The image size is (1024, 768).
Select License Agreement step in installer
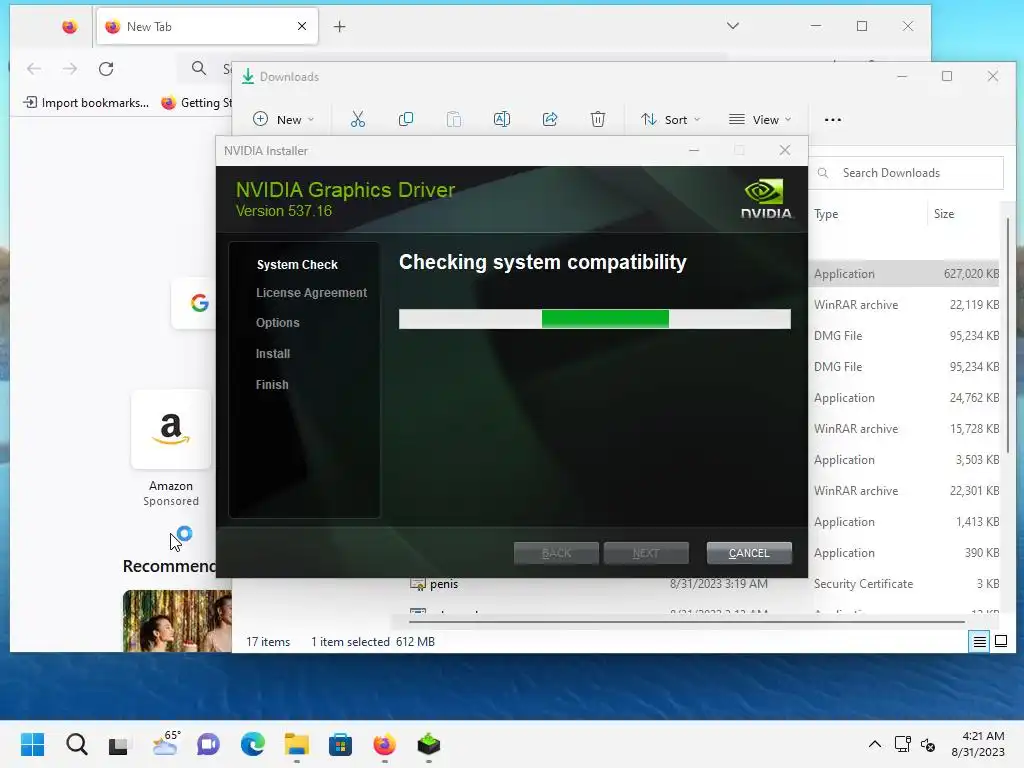pyautogui.click(x=312, y=293)
